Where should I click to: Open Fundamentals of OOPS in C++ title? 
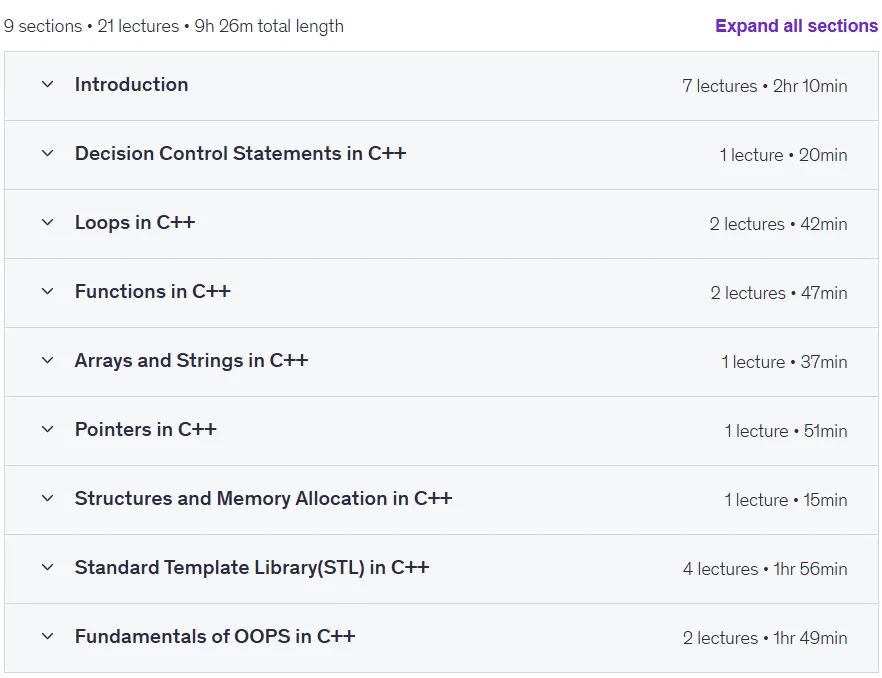(215, 637)
